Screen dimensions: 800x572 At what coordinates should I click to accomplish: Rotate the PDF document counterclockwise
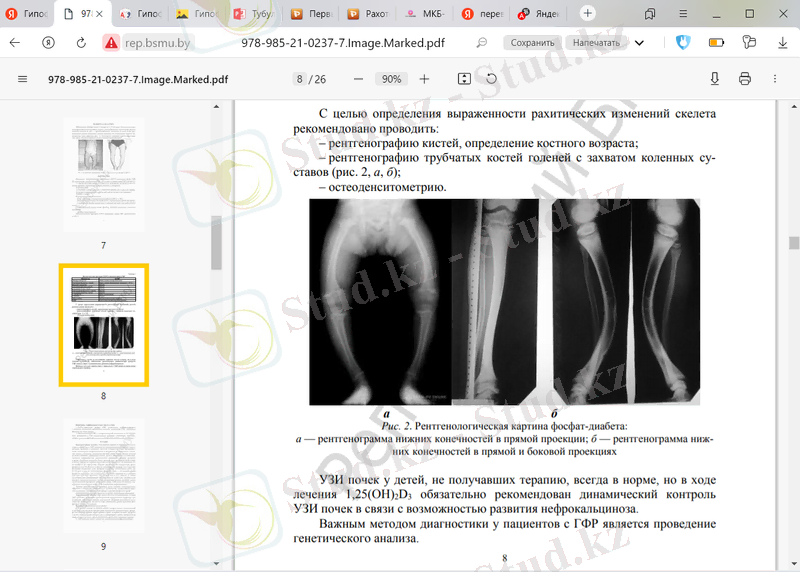point(491,79)
